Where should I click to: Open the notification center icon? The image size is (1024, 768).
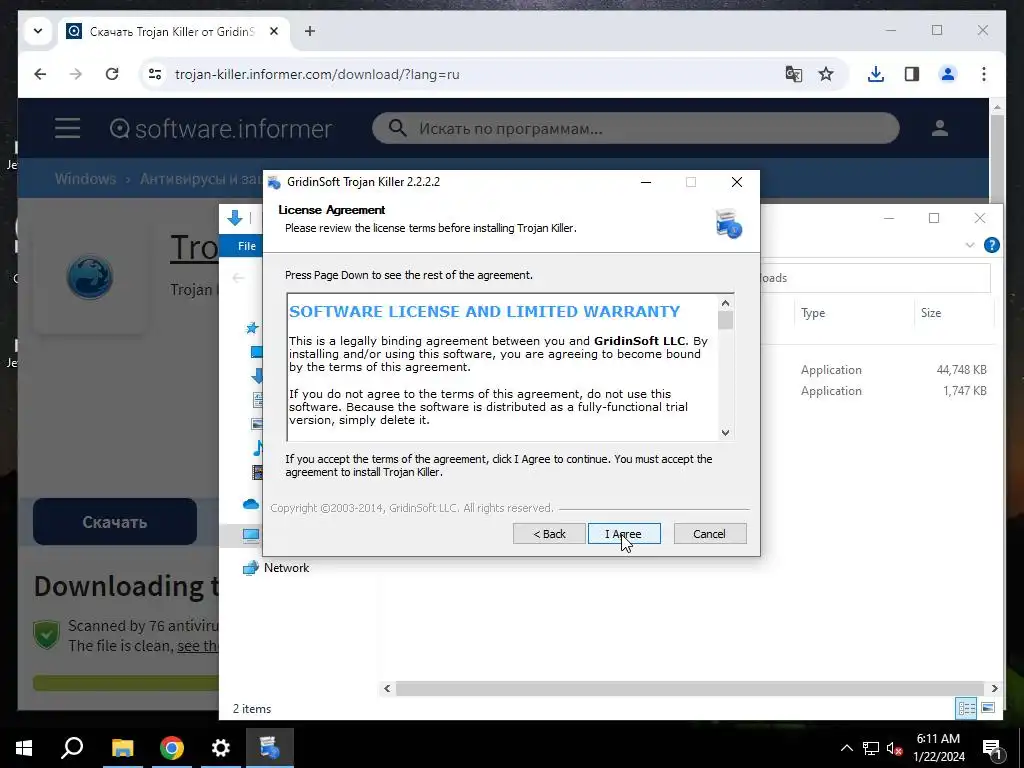point(992,749)
